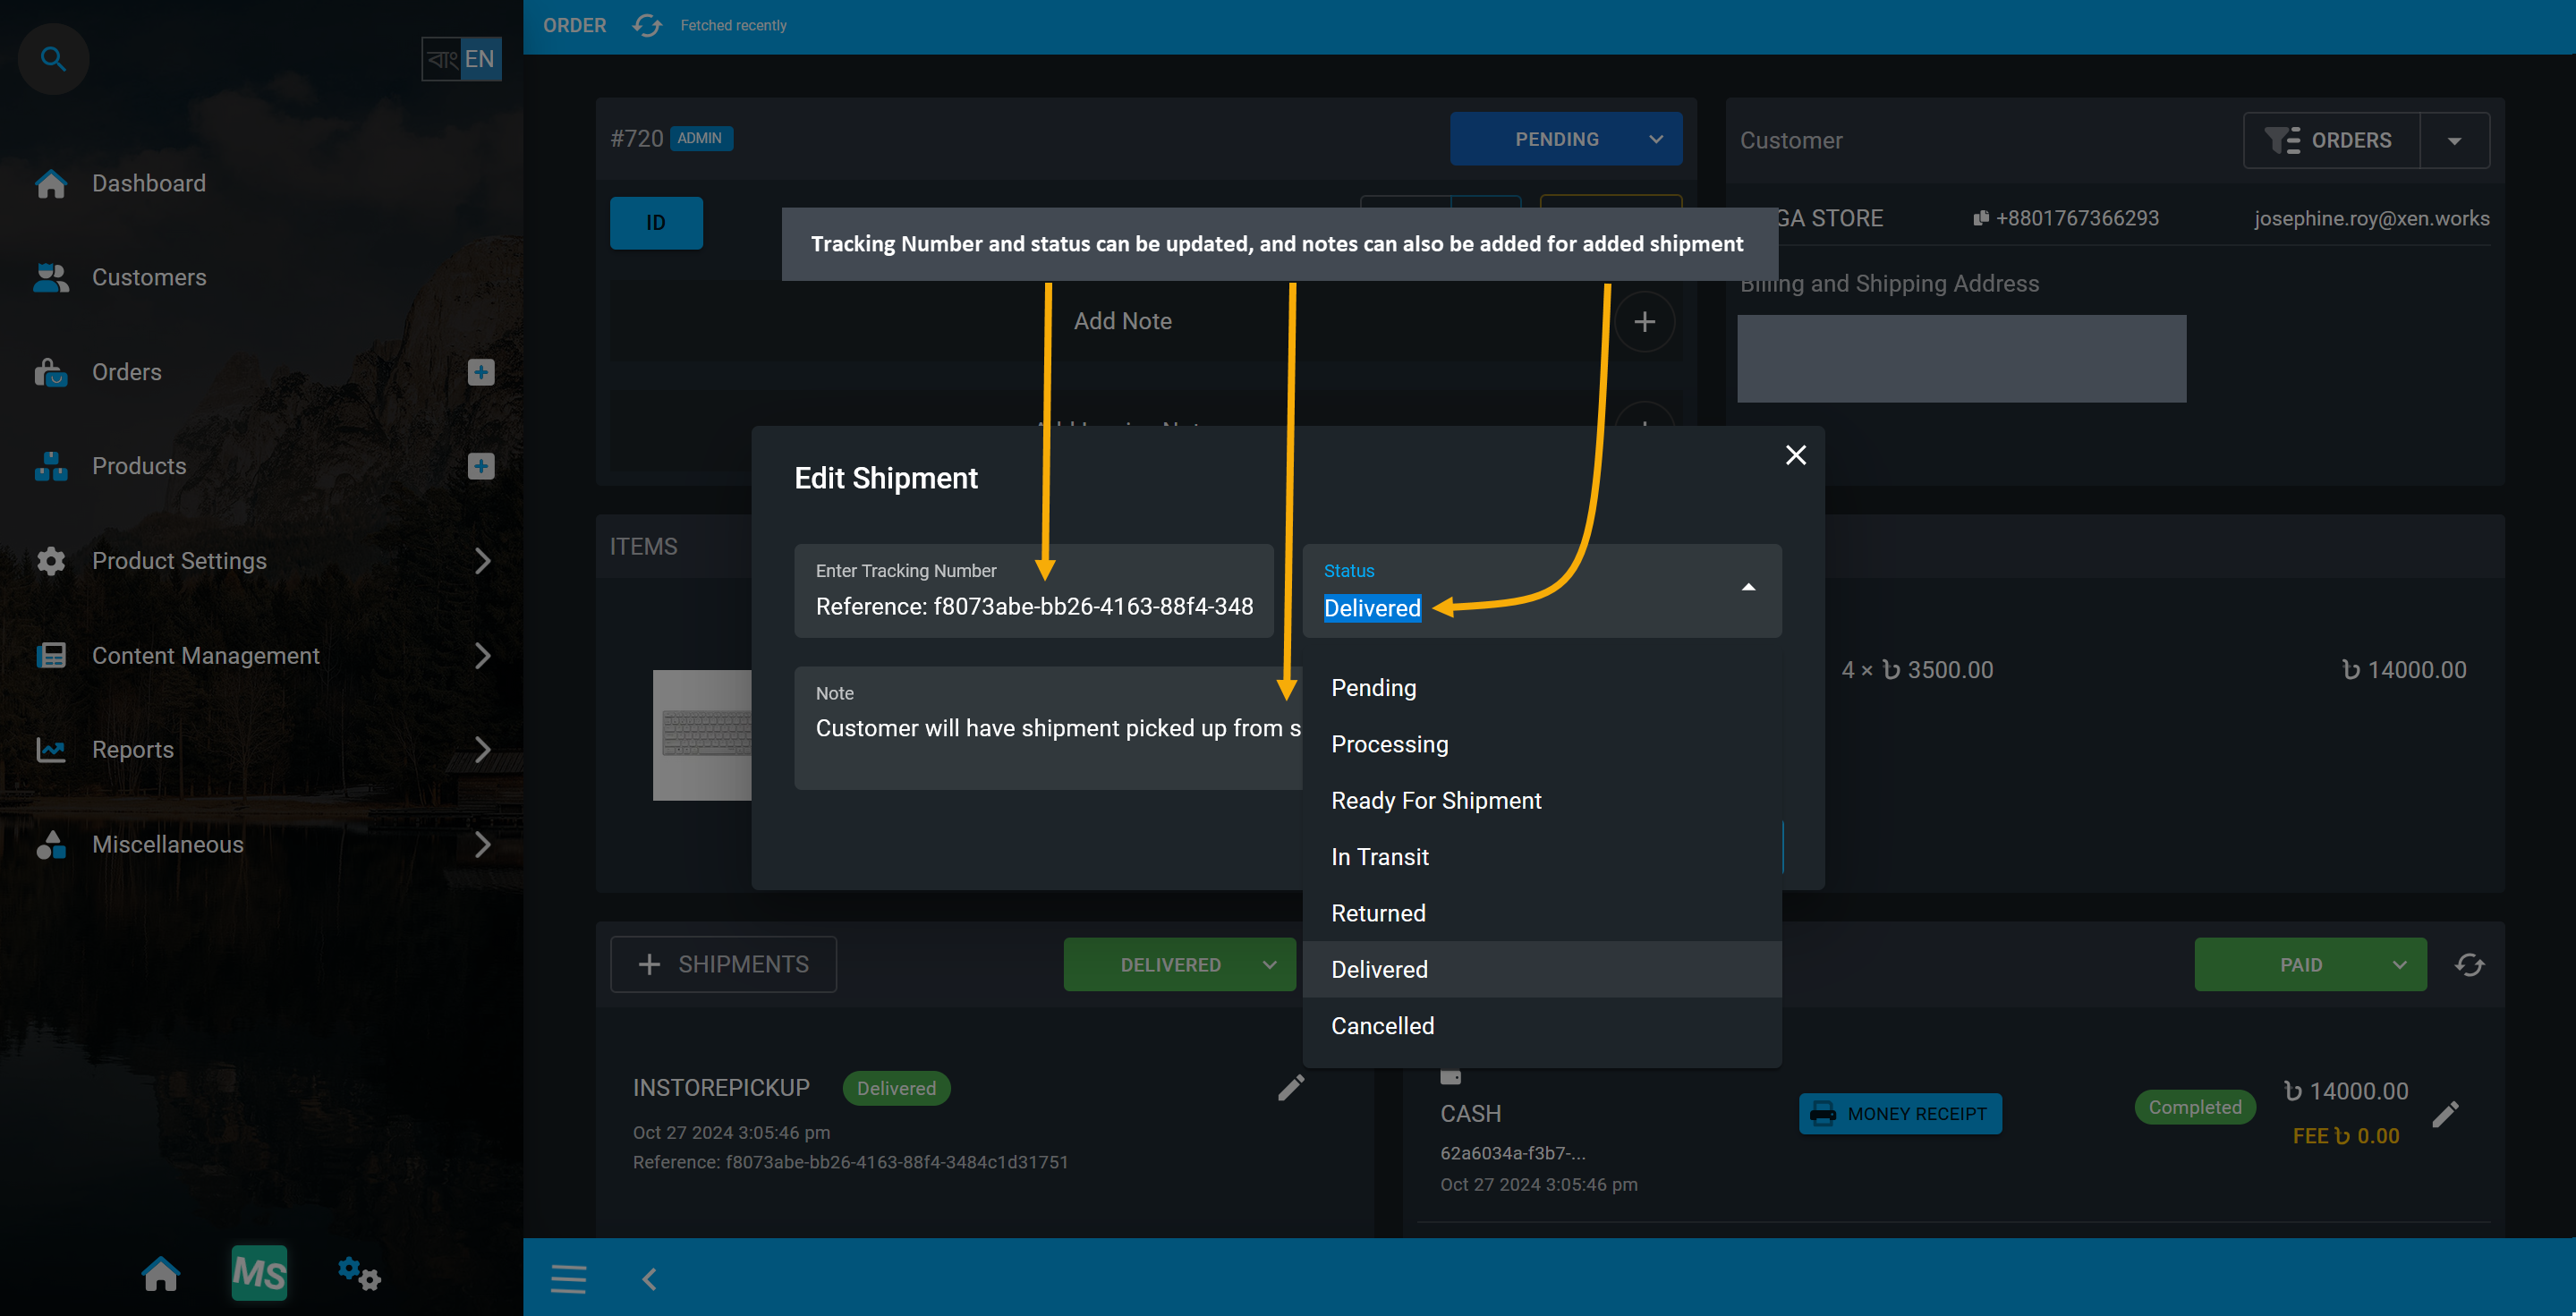Click the Products sidebar icon
The image size is (2576, 1316).
(x=52, y=465)
